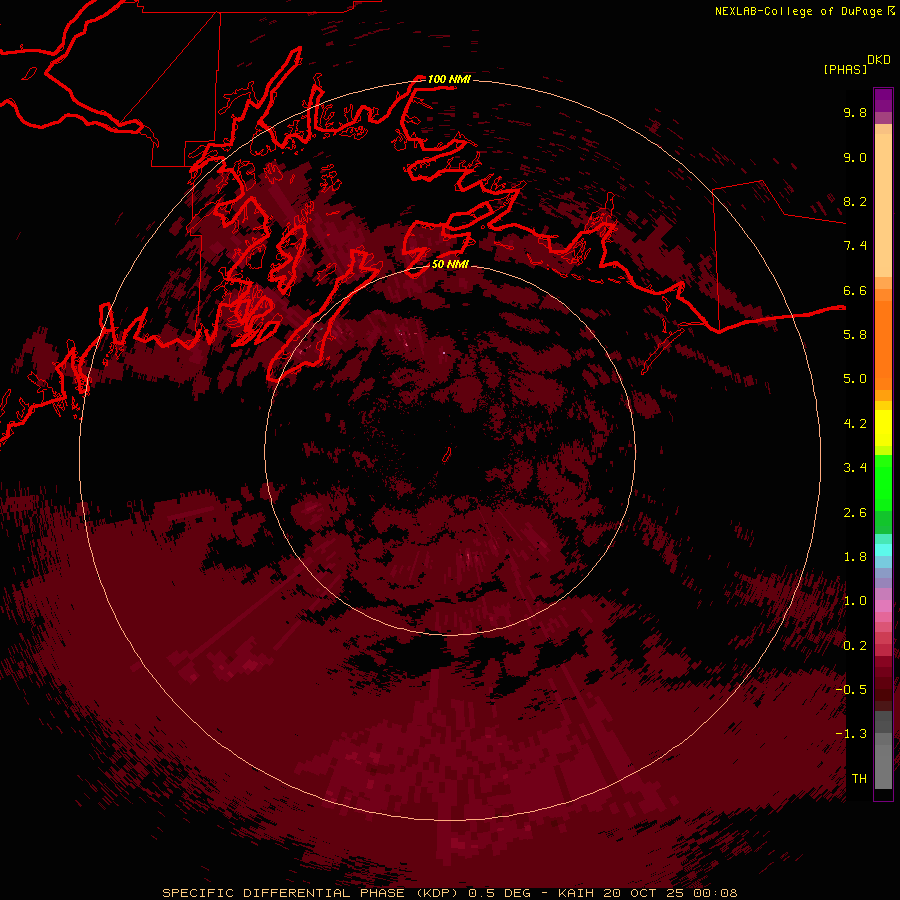Image resolution: width=900 pixels, height=900 pixels.
Task: Click the 0.2 scale value
Action: coord(855,646)
